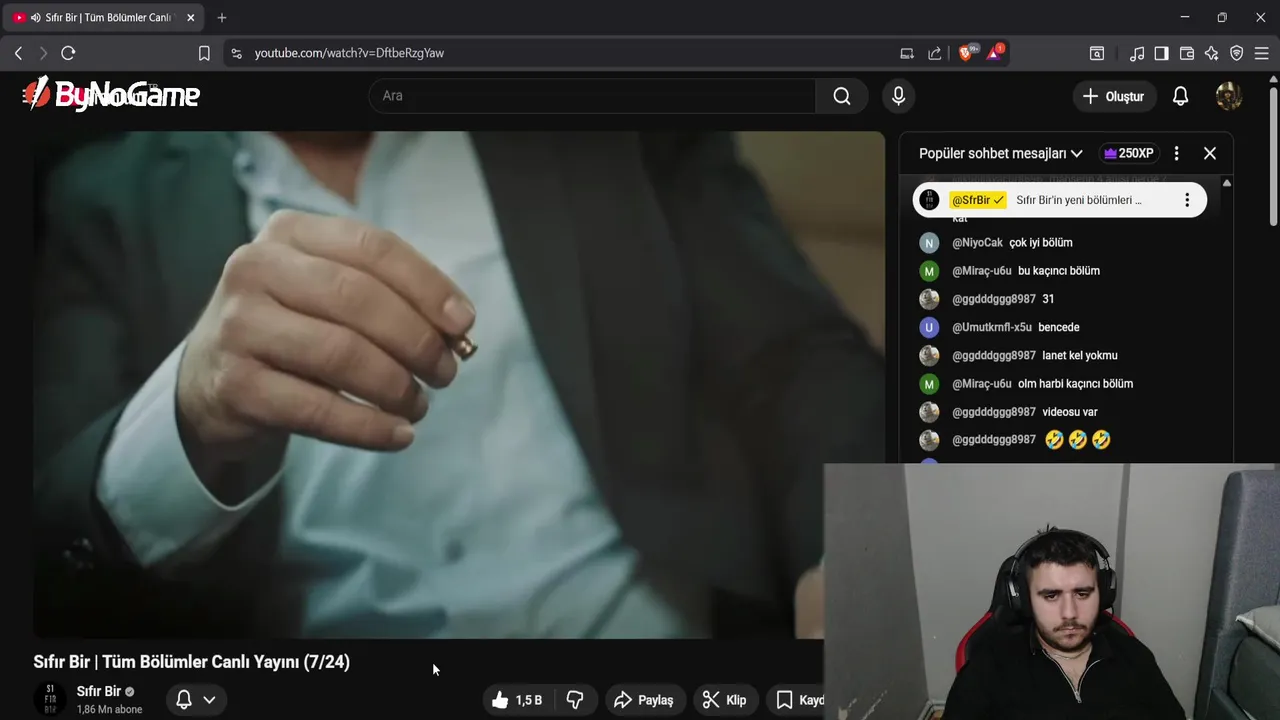Go back to the previous page

(18, 53)
